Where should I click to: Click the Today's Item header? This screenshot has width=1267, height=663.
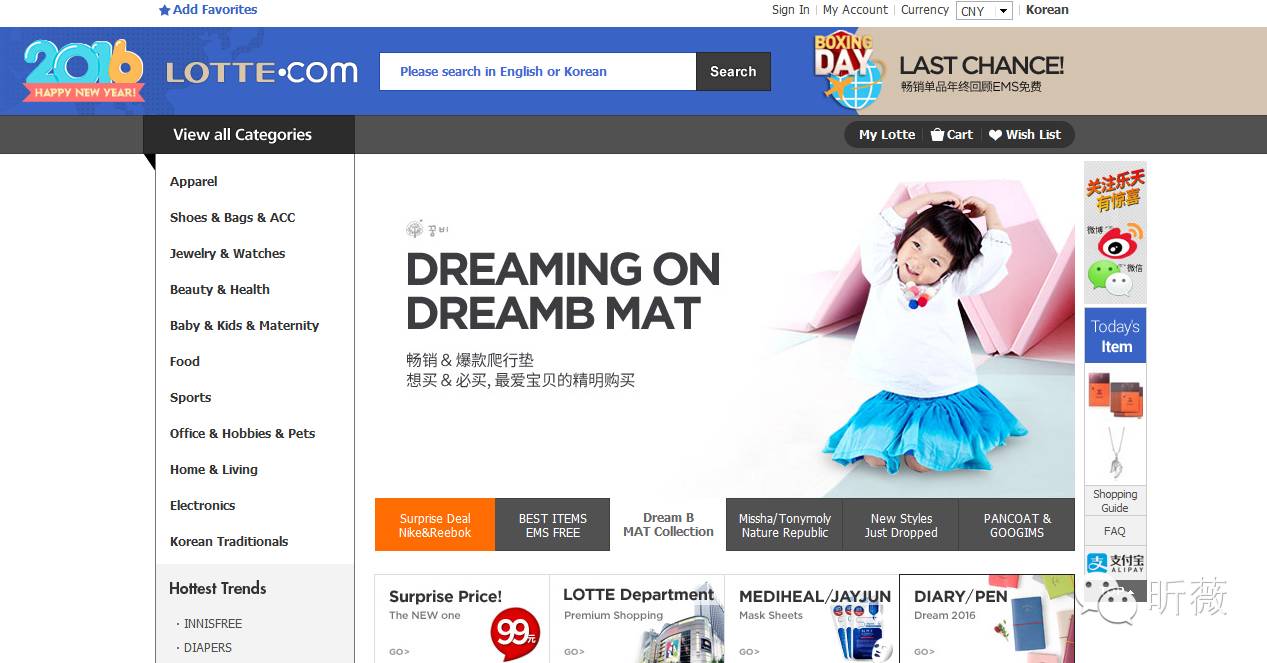pyautogui.click(x=1115, y=336)
